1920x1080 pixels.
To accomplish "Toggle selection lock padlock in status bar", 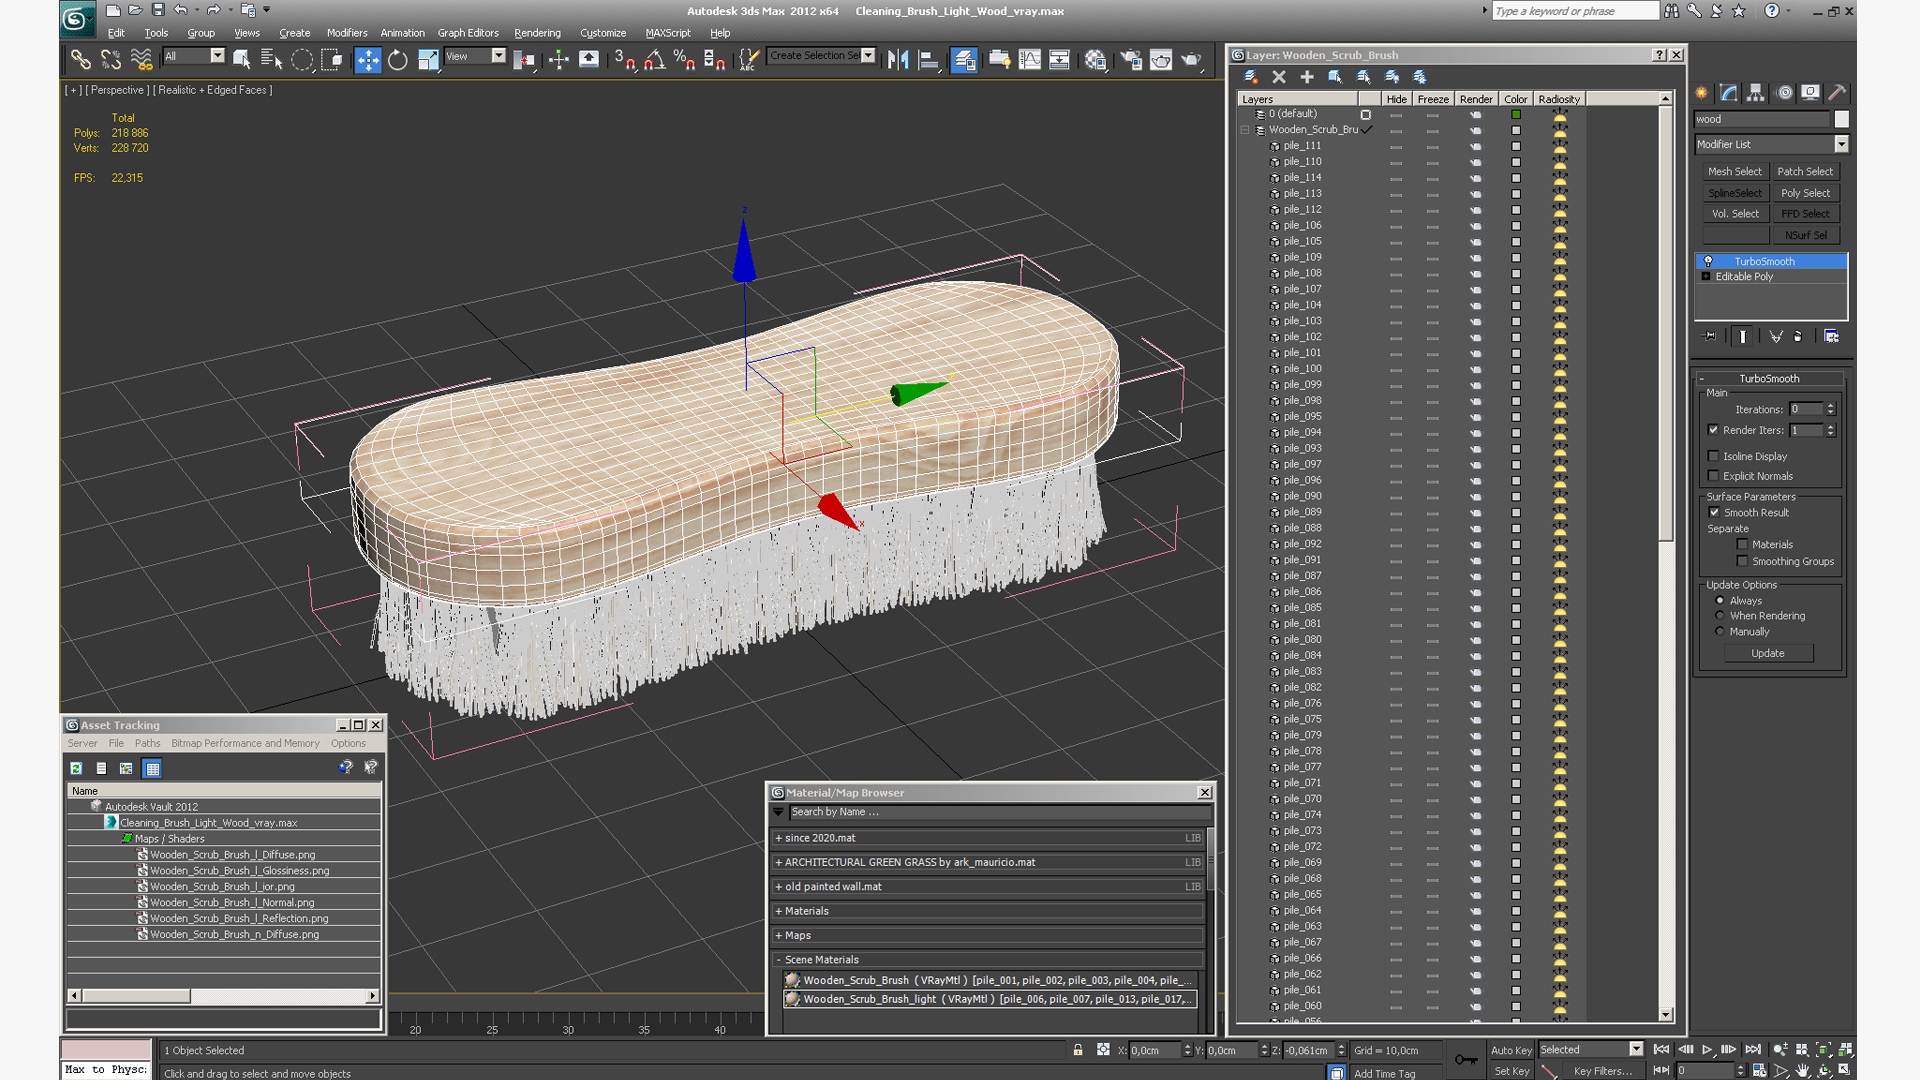I will coord(1077,1050).
